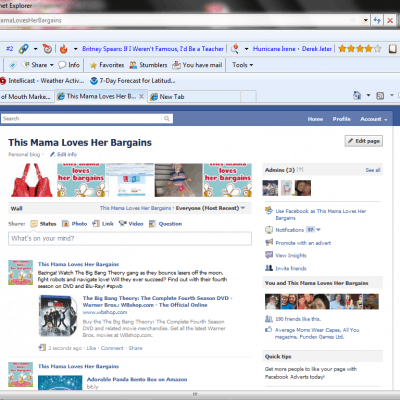Select Photo share option
The width and height of the screenshot is (400, 400).
75,224
